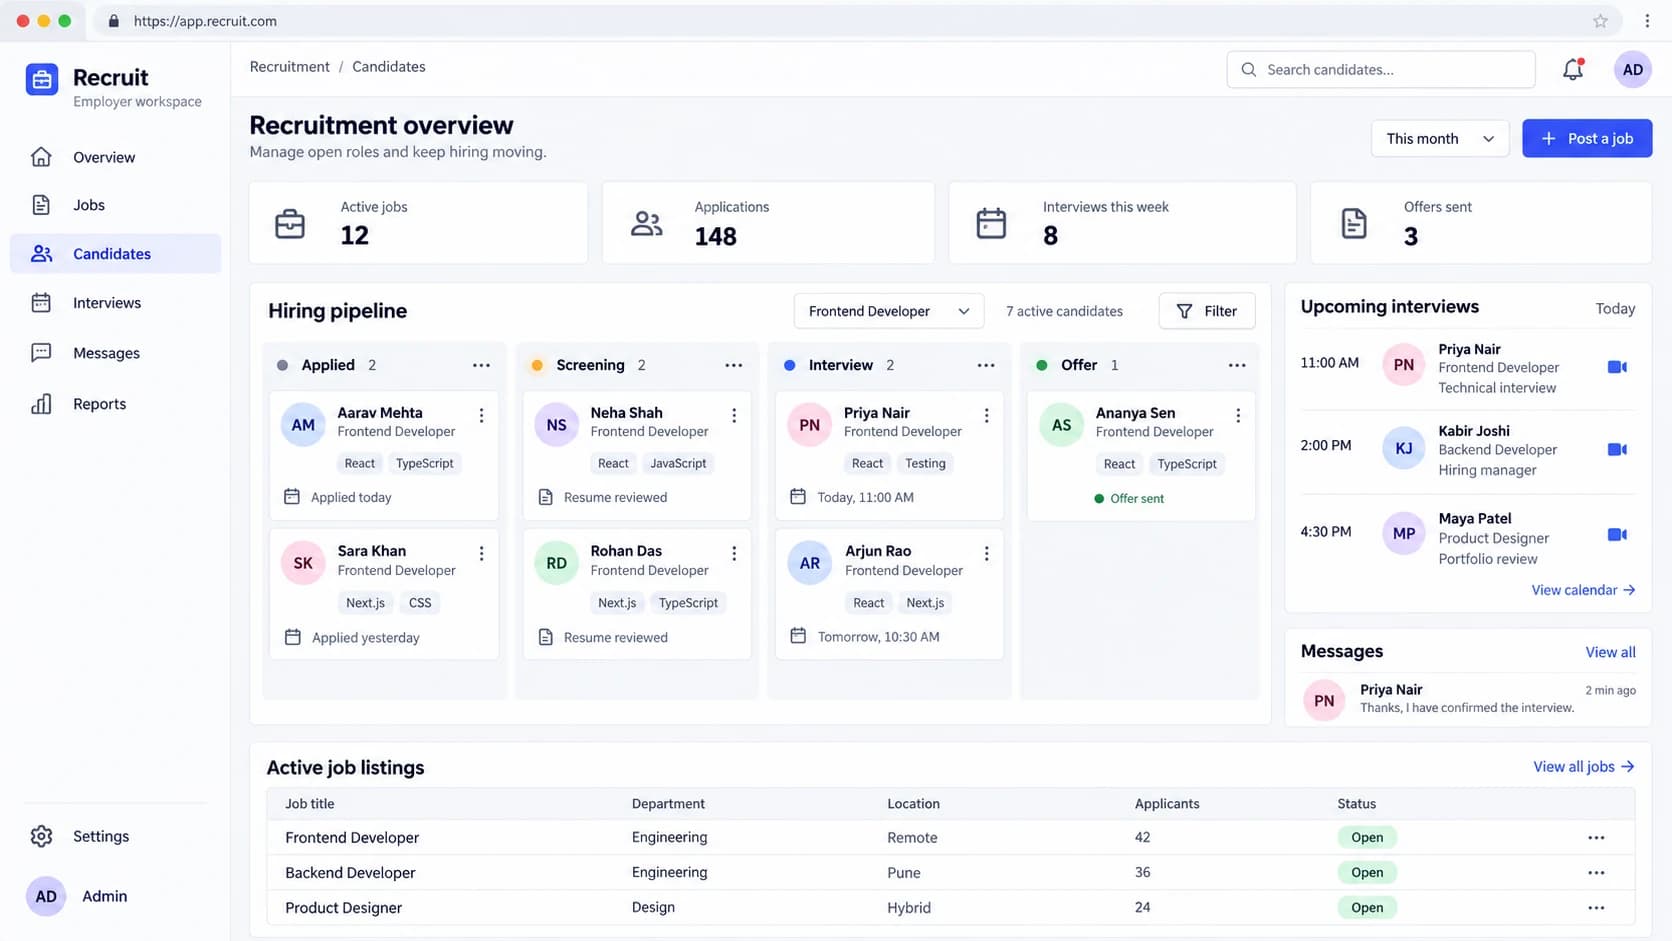Open Maya Patel's portfolio review video link
The height and width of the screenshot is (941, 1672).
coord(1617,534)
